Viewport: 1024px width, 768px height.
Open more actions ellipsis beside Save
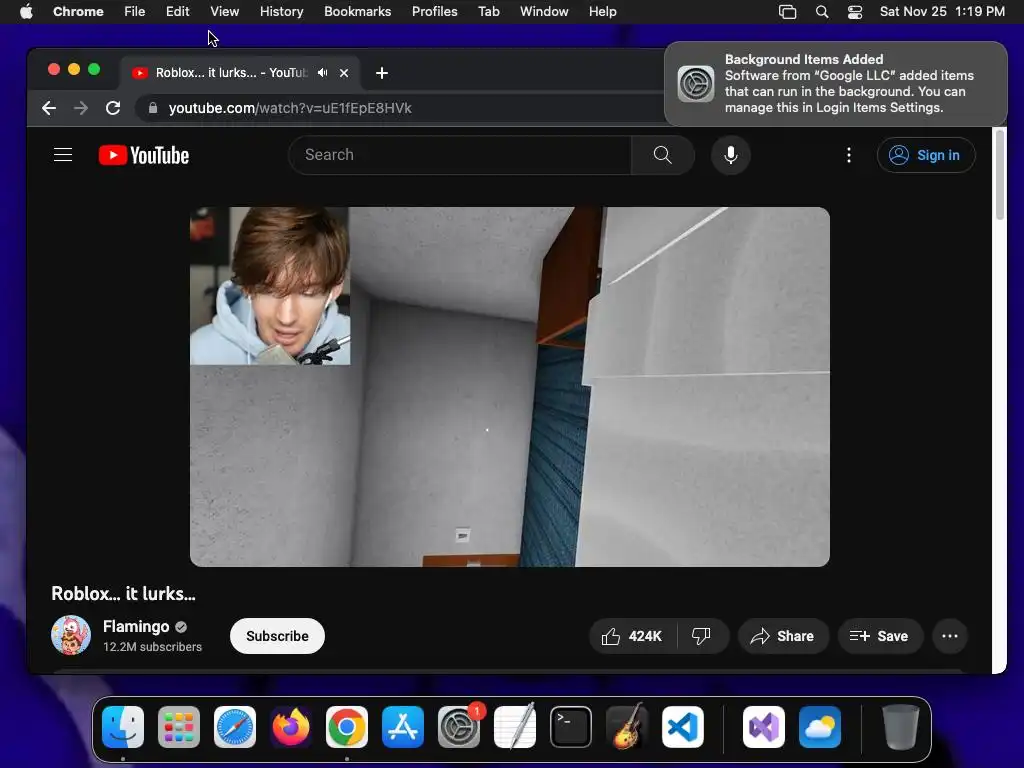point(950,636)
